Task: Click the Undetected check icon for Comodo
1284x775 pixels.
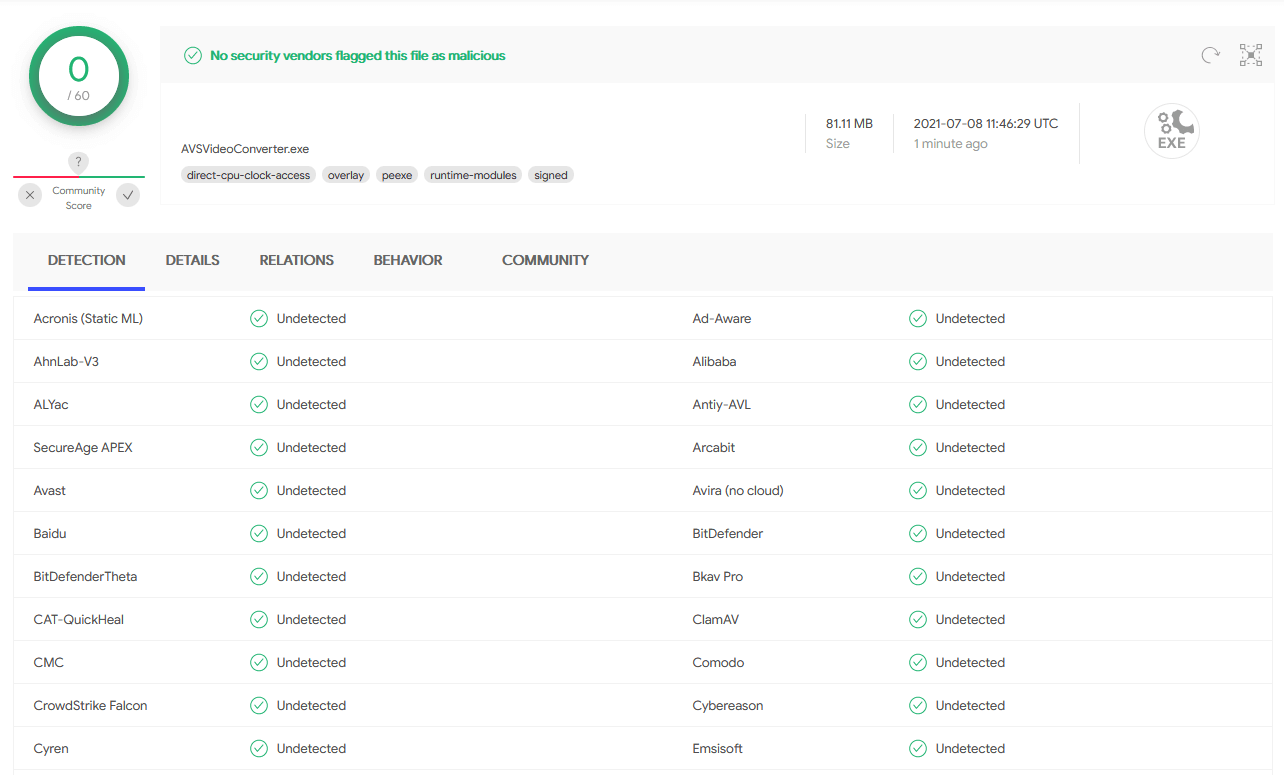Action: pyautogui.click(x=918, y=663)
